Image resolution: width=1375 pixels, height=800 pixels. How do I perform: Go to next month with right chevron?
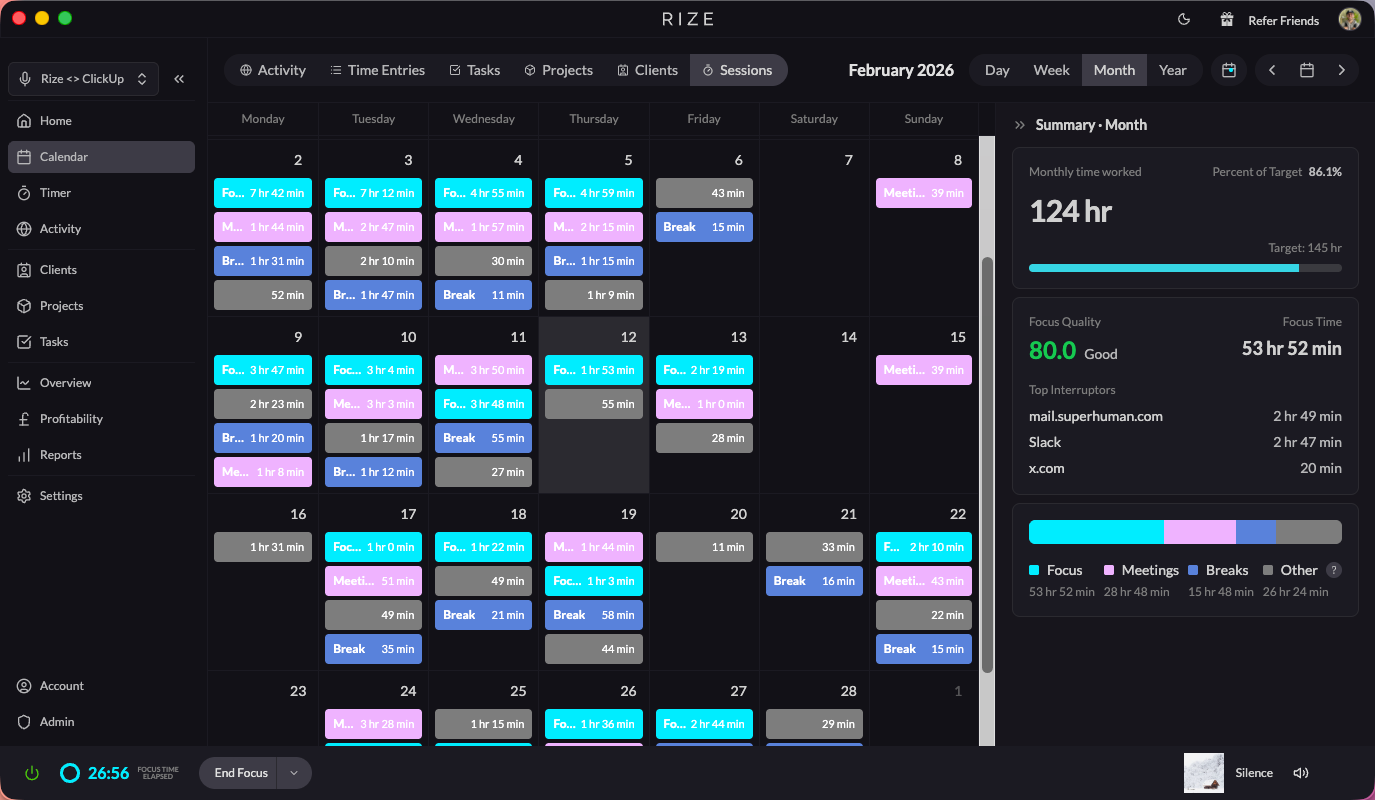pyautogui.click(x=1341, y=70)
